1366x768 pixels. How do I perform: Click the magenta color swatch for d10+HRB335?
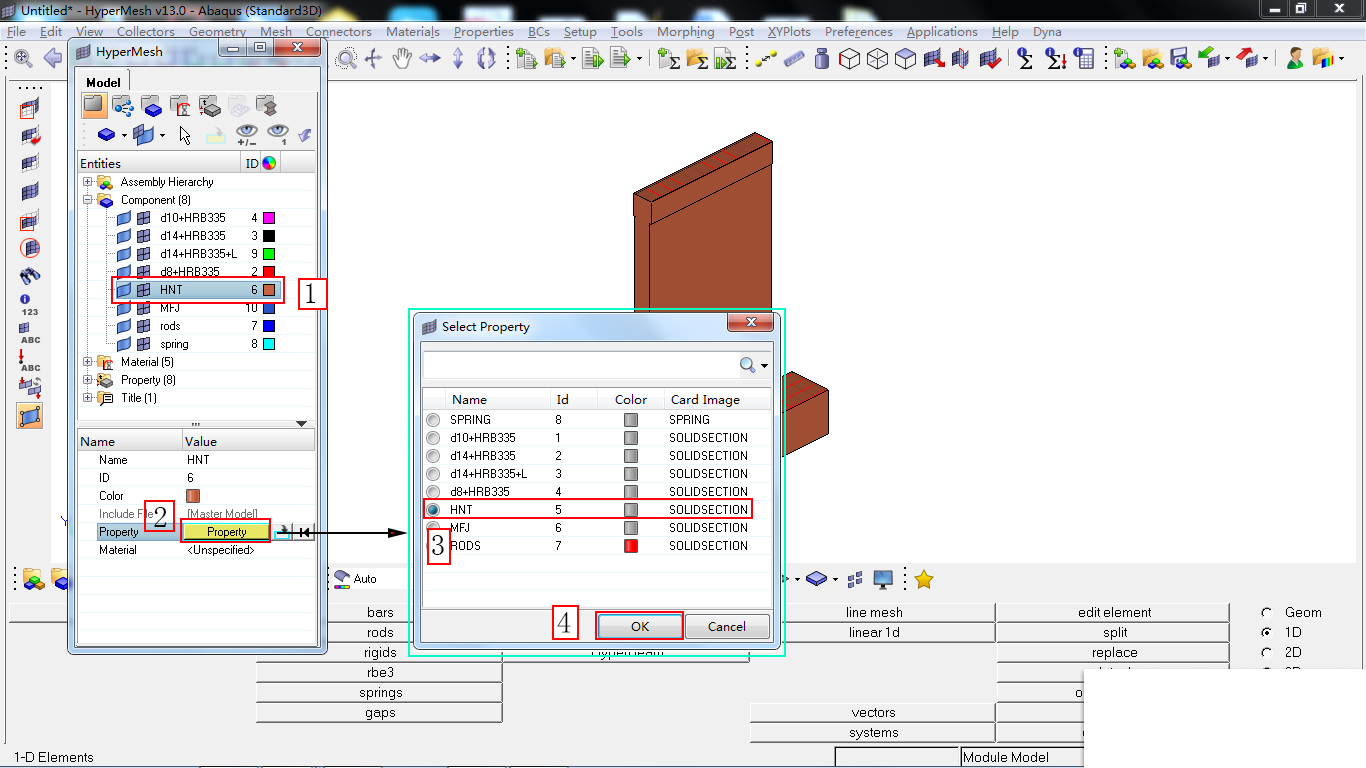pyautogui.click(x=269, y=218)
